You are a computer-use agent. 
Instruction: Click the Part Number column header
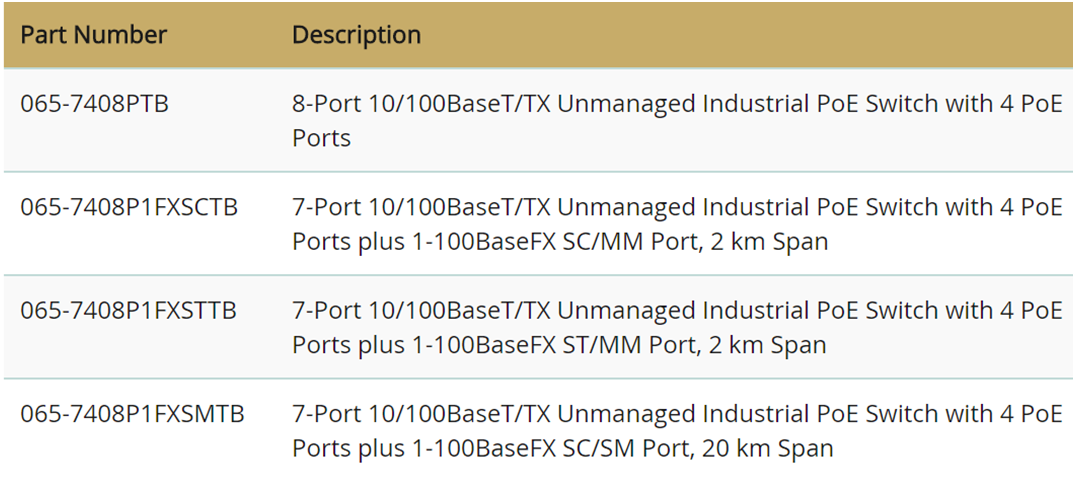pyautogui.click(x=93, y=34)
